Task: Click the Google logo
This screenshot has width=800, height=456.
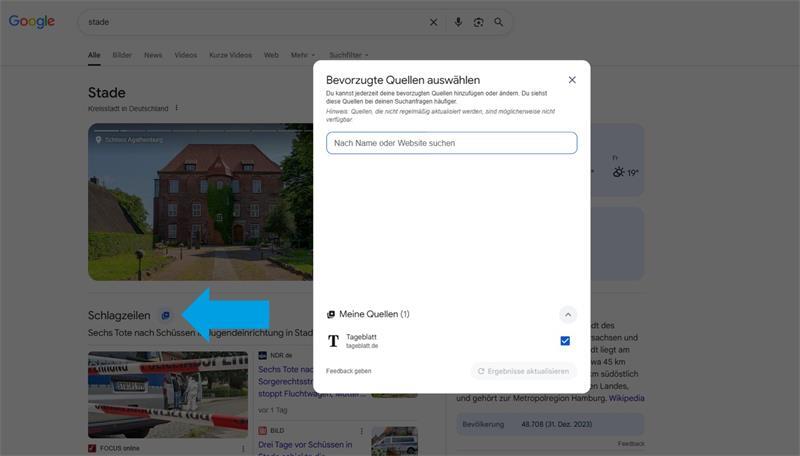Action: pyautogui.click(x=32, y=21)
